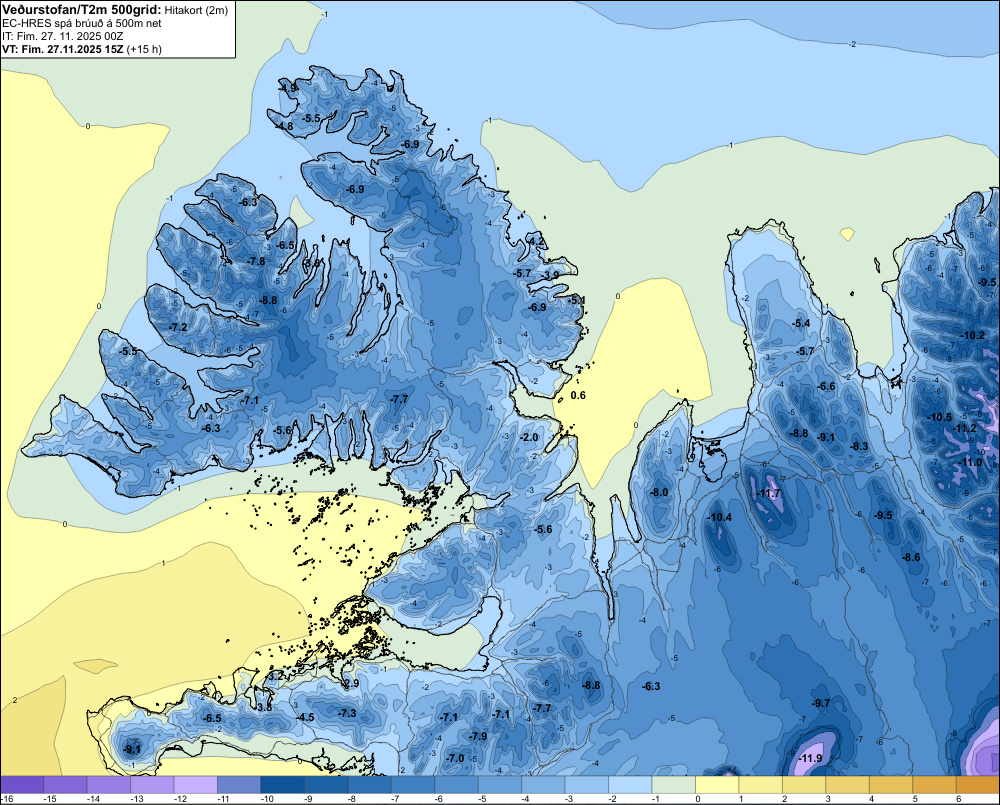
Task: Click the orange legend swatch right of 6
Action: tap(978, 785)
